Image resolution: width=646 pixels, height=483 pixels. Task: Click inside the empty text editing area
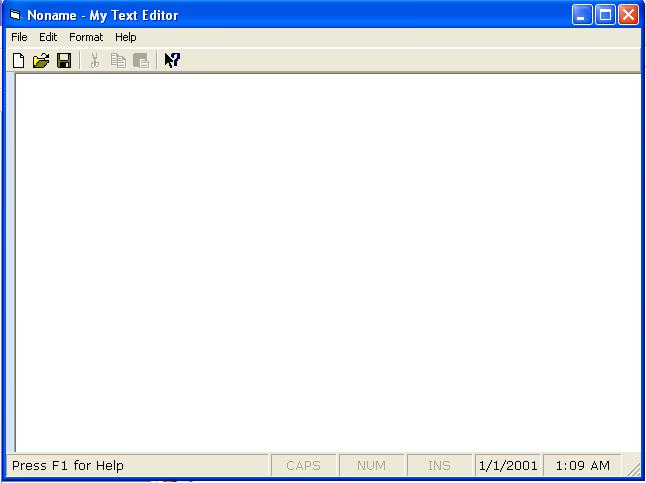tap(328, 263)
